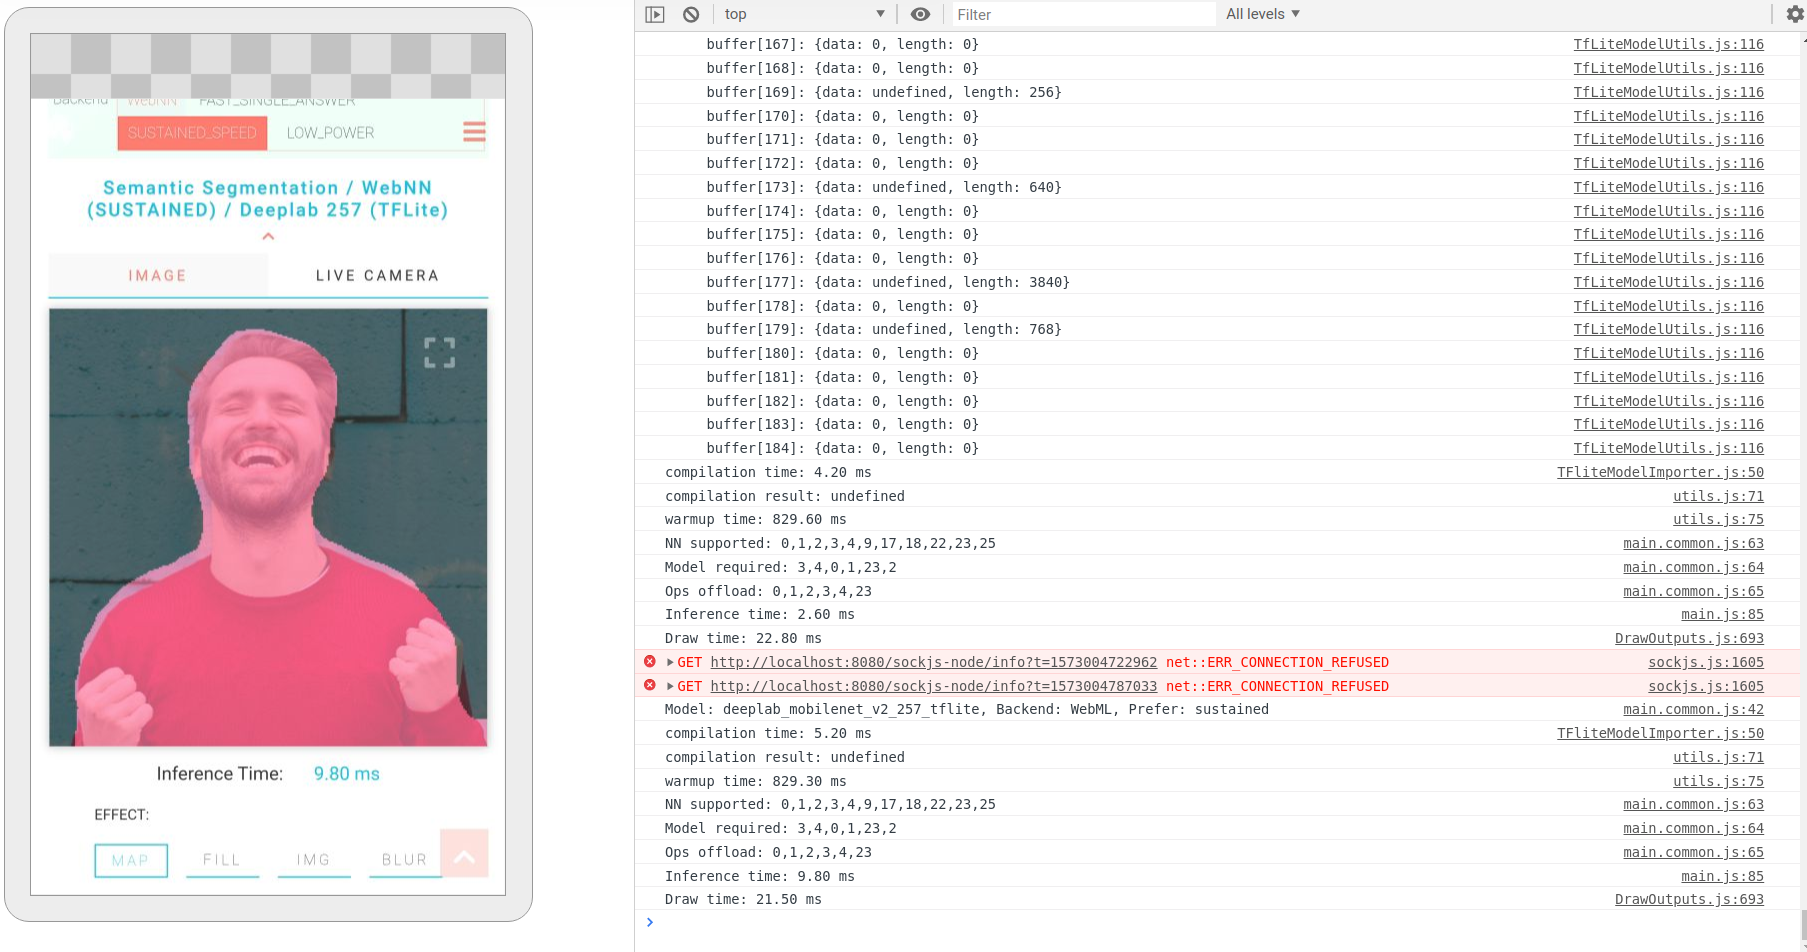Open the All levels log filter dropdown
Viewport: 1807px width, 952px height.
coord(1262,14)
